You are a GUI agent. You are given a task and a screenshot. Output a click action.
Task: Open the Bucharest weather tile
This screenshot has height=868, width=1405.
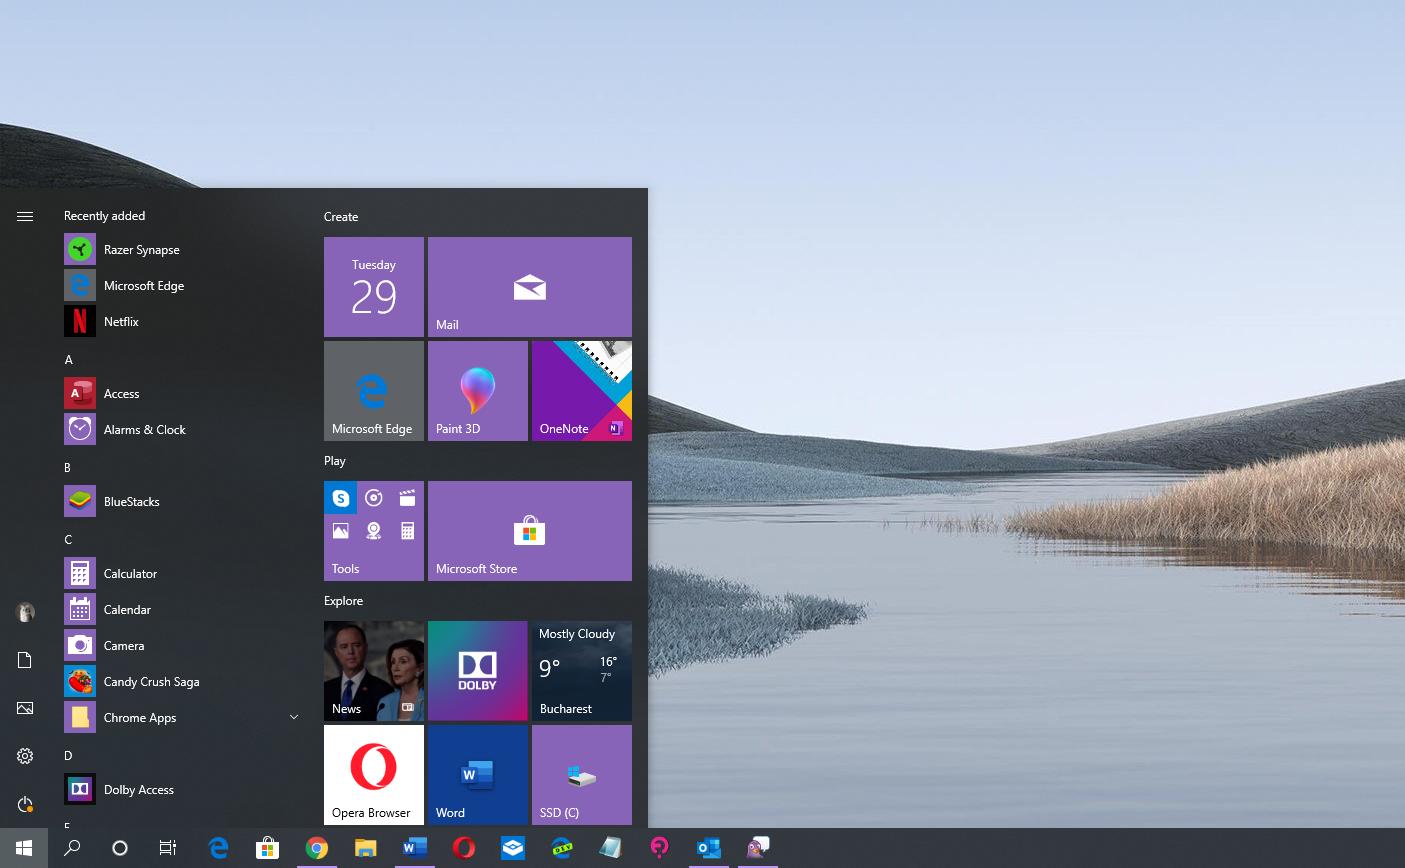pos(582,671)
